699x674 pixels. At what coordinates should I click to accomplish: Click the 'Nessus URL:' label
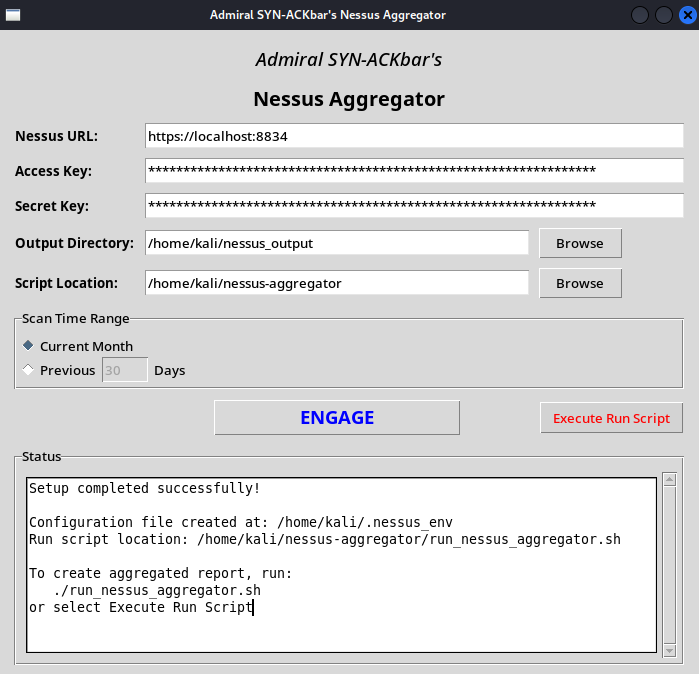(x=56, y=136)
